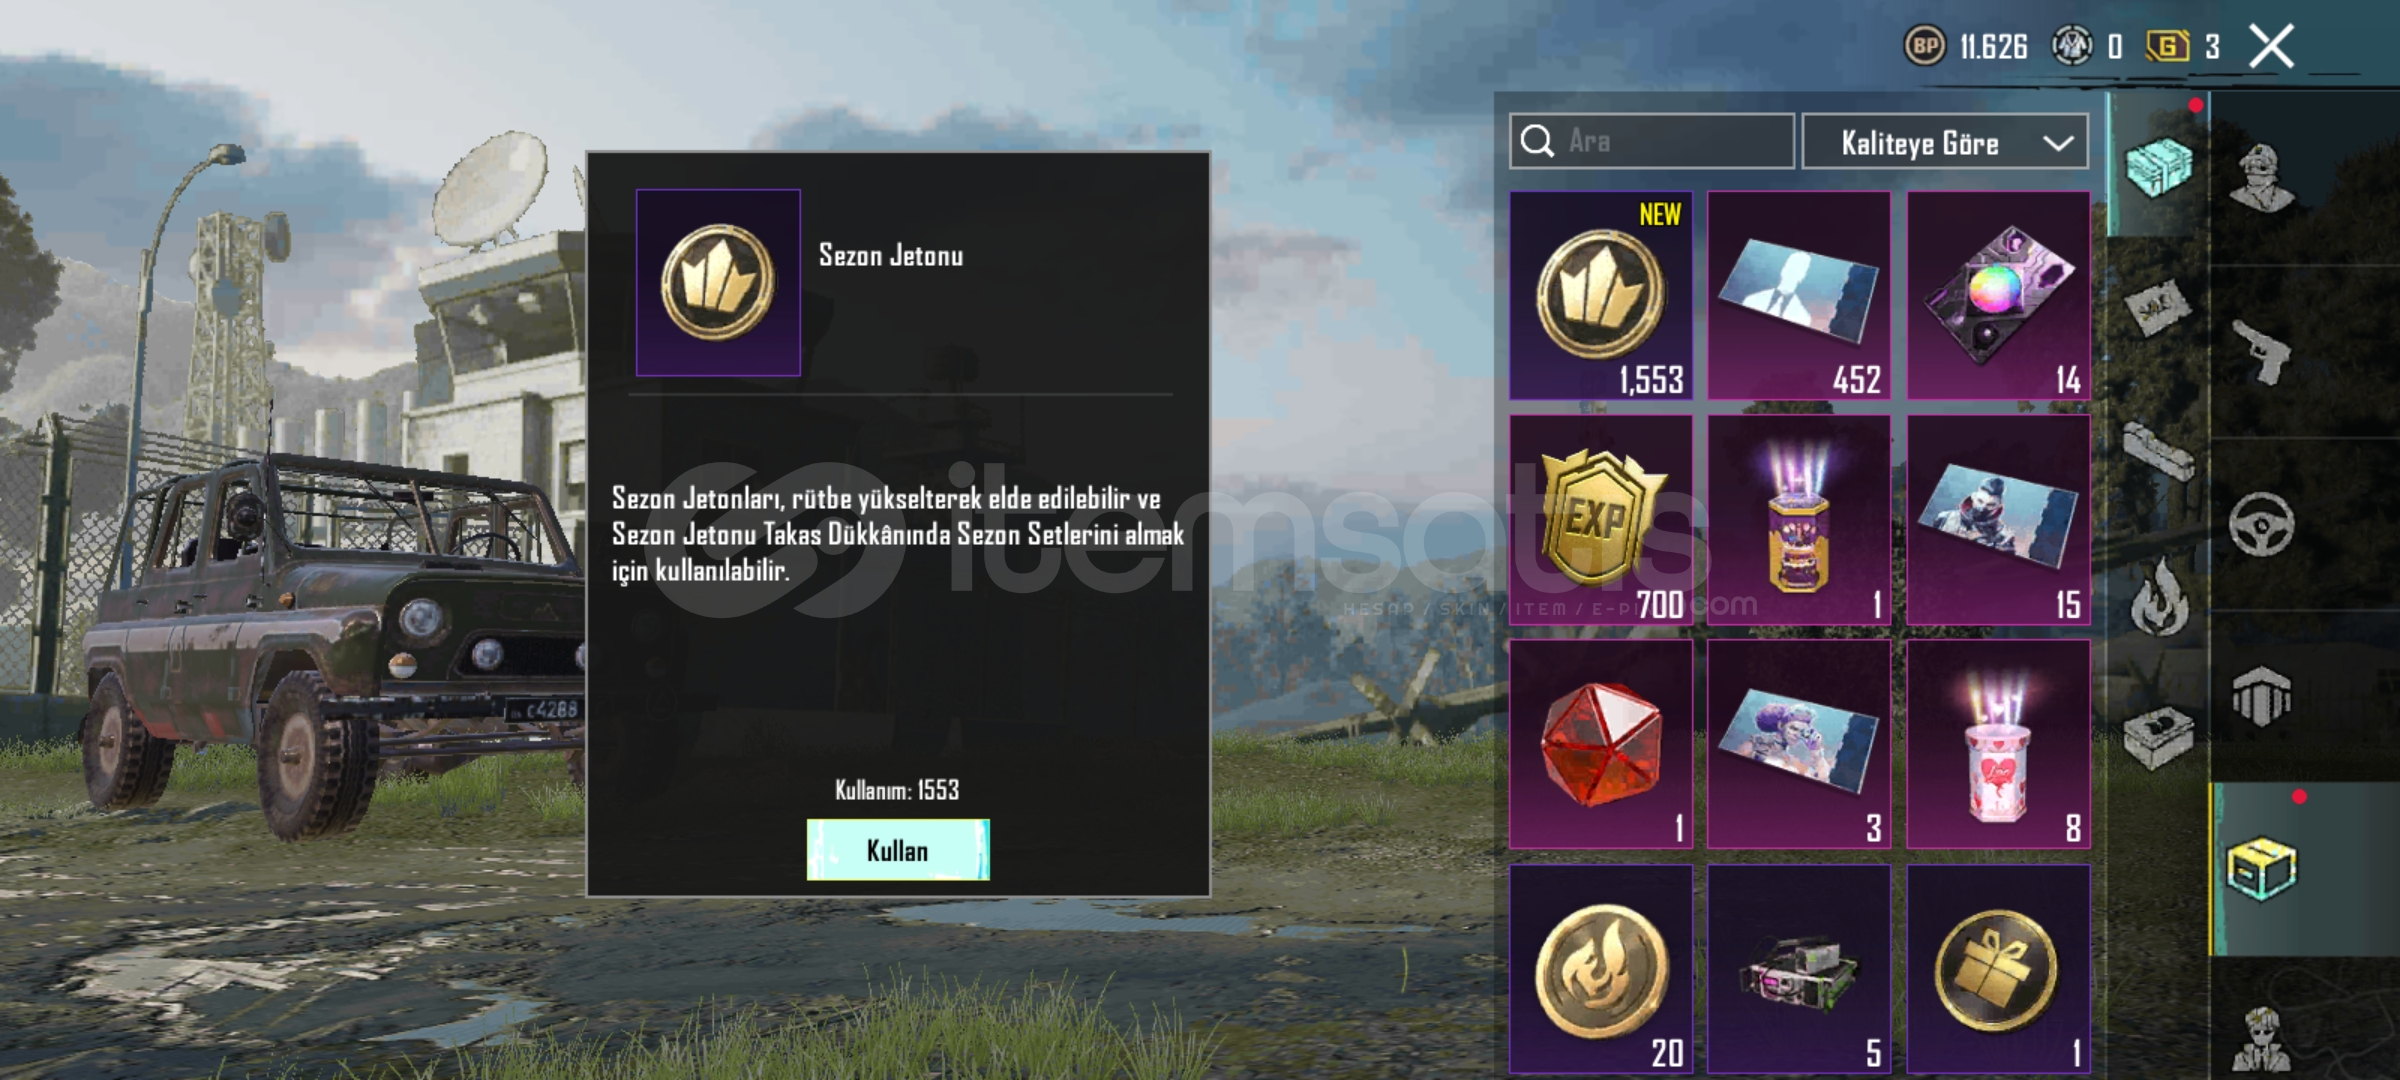
Task: Open the steering wheel vehicle category
Action: (2262, 523)
